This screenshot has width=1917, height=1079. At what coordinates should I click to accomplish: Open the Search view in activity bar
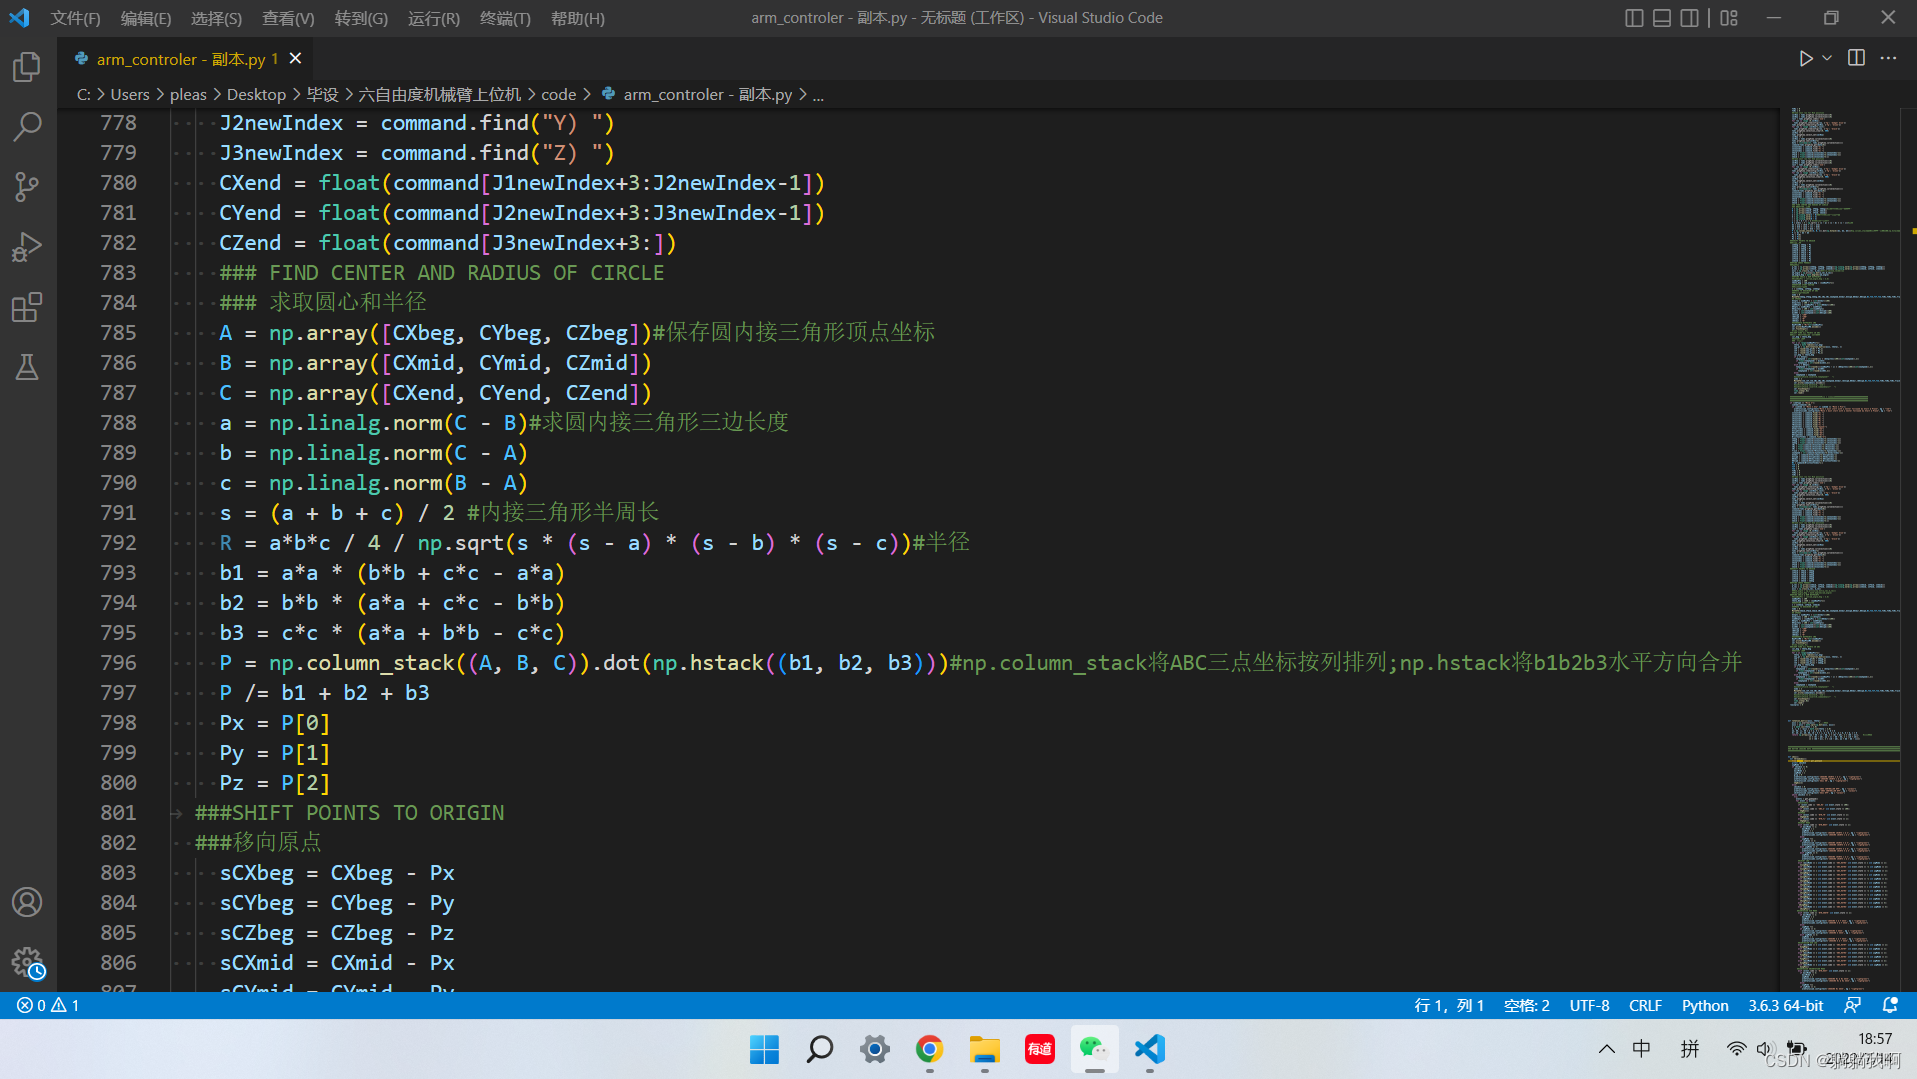coord(27,127)
